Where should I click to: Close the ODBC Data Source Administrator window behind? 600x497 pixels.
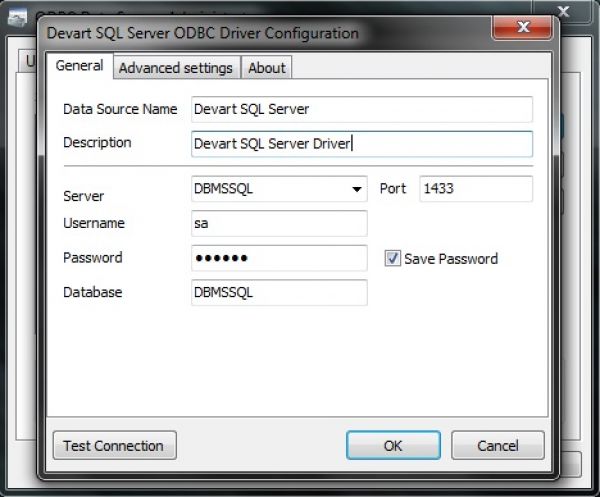coord(564,11)
